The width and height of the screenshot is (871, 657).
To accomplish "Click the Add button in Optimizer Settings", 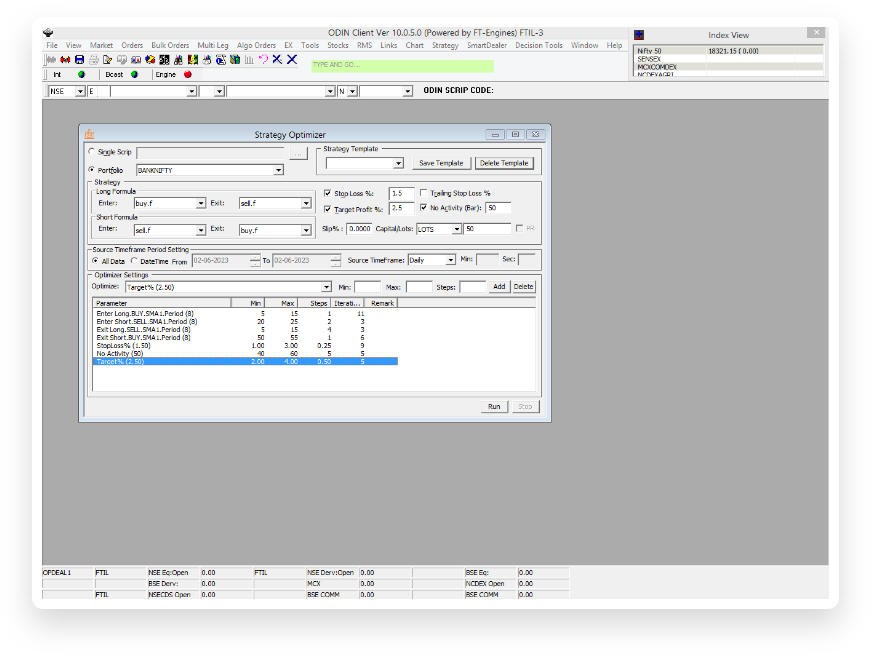I will tap(499, 287).
